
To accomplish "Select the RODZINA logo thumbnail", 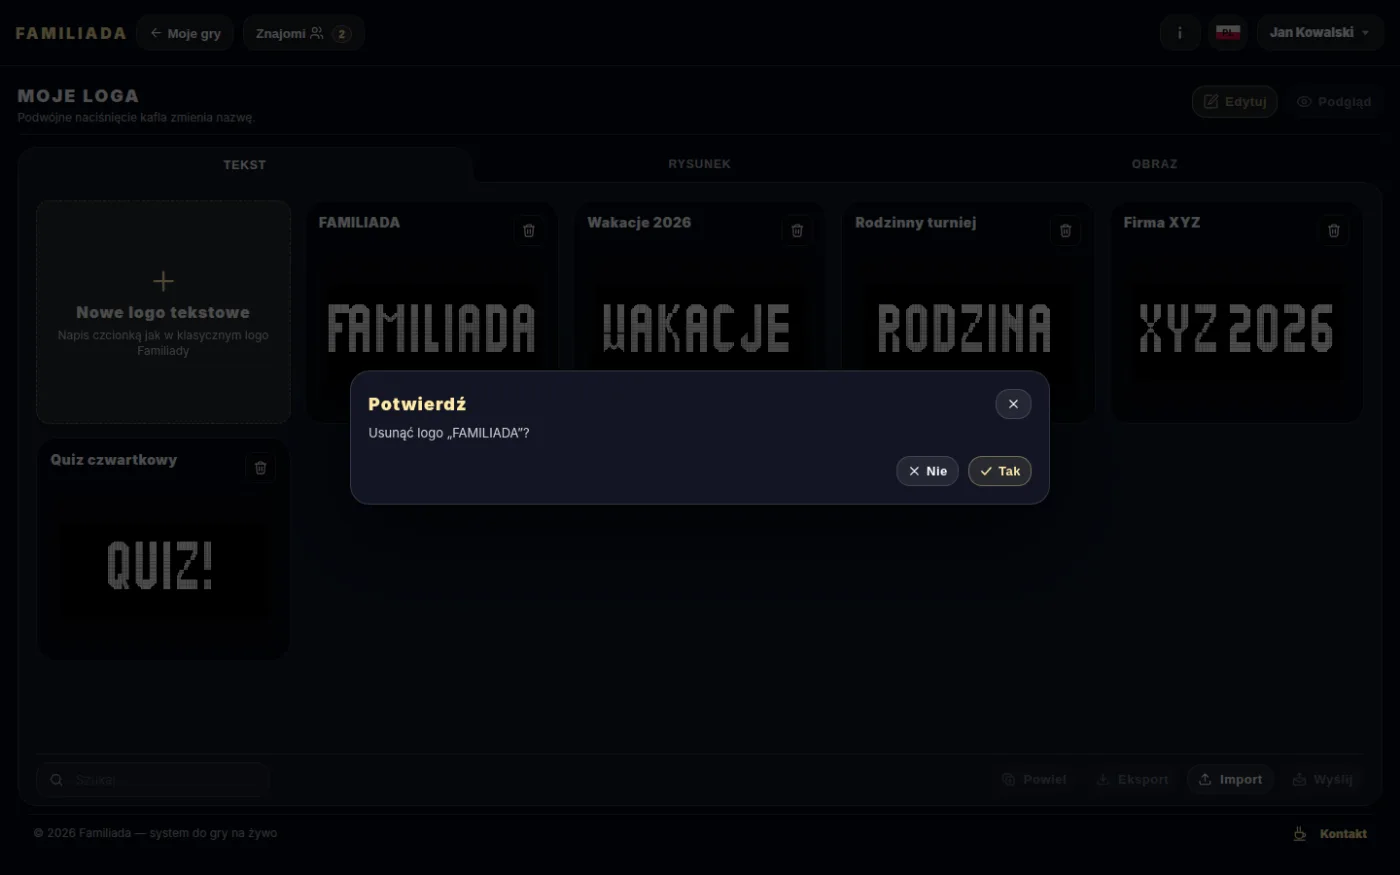I will click(x=964, y=328).
